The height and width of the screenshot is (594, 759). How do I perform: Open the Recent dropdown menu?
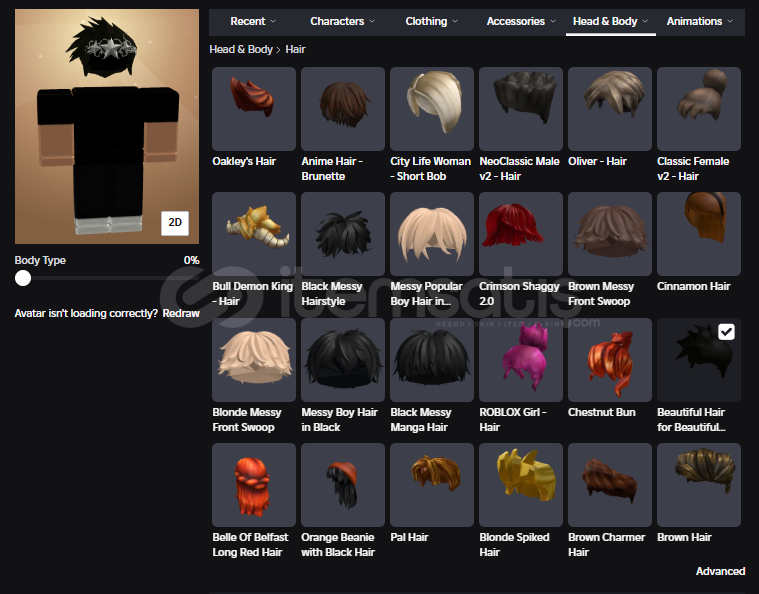click(253, 21)
